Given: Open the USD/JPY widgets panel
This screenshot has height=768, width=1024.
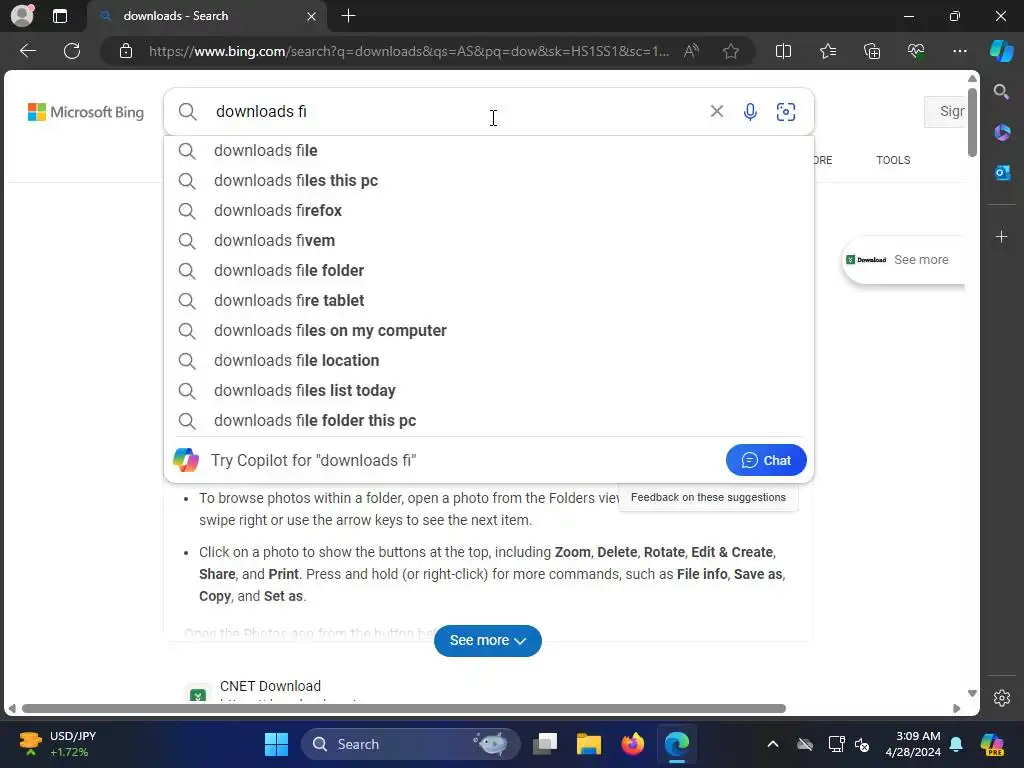Looking at the screenshot, I should [x=57, y=744].
